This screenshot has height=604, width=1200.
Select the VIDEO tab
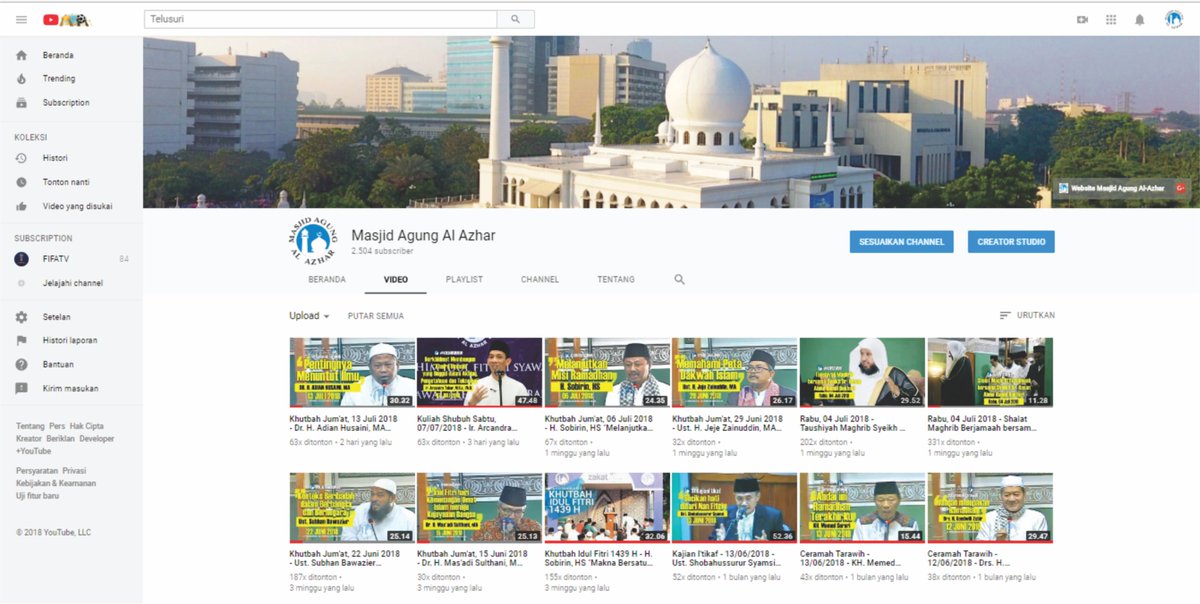click(395, 280)
